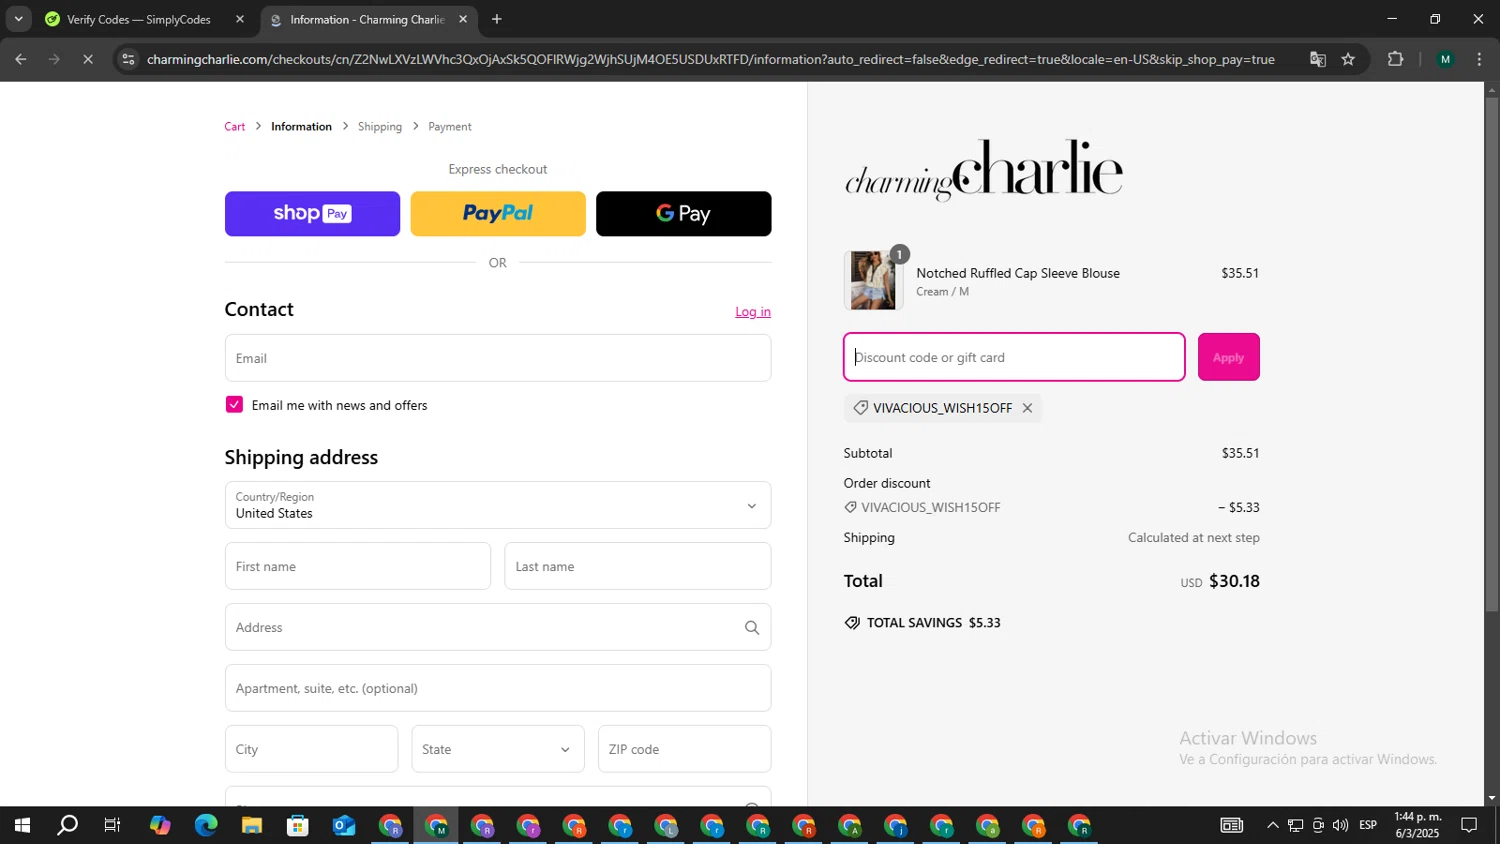Click the ESP language indicator in tray

1368,826
